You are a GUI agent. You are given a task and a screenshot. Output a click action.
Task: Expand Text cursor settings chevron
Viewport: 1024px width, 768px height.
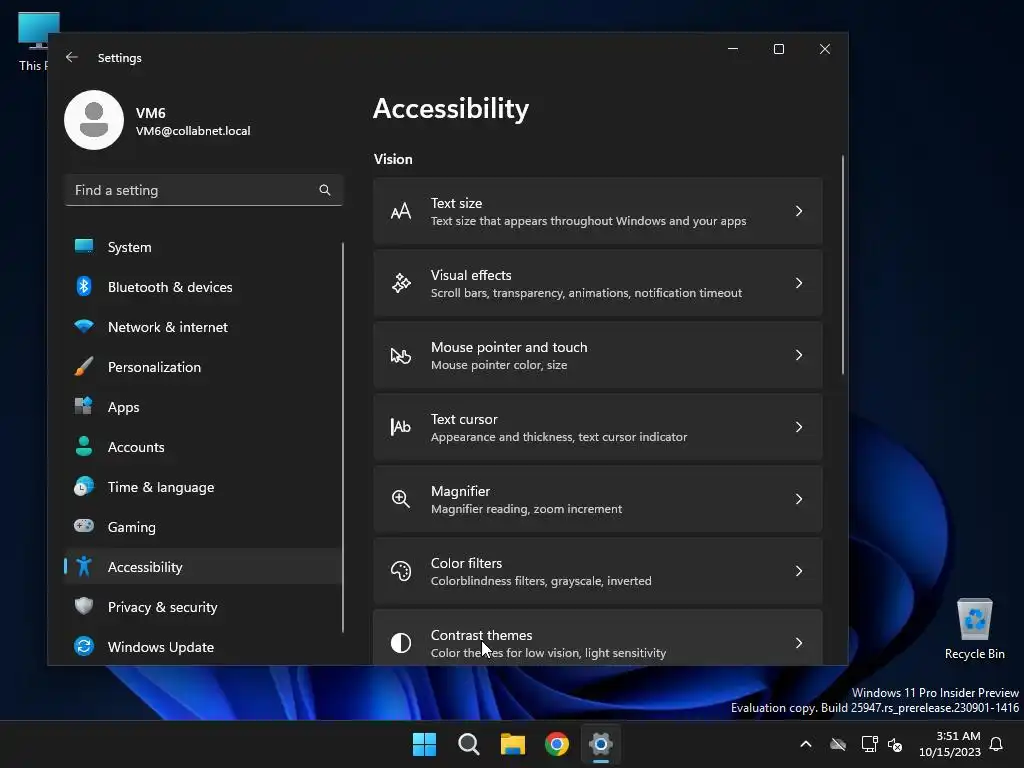799,427
